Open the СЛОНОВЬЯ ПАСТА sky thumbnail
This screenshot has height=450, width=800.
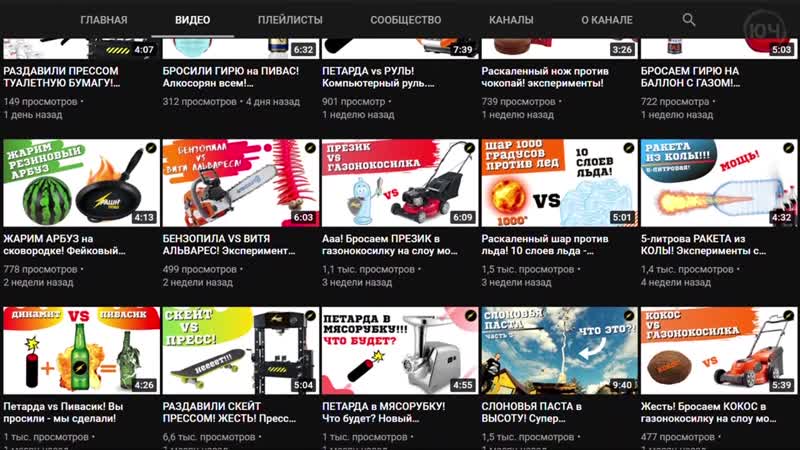pyautogui.click(x=560, y=351)
